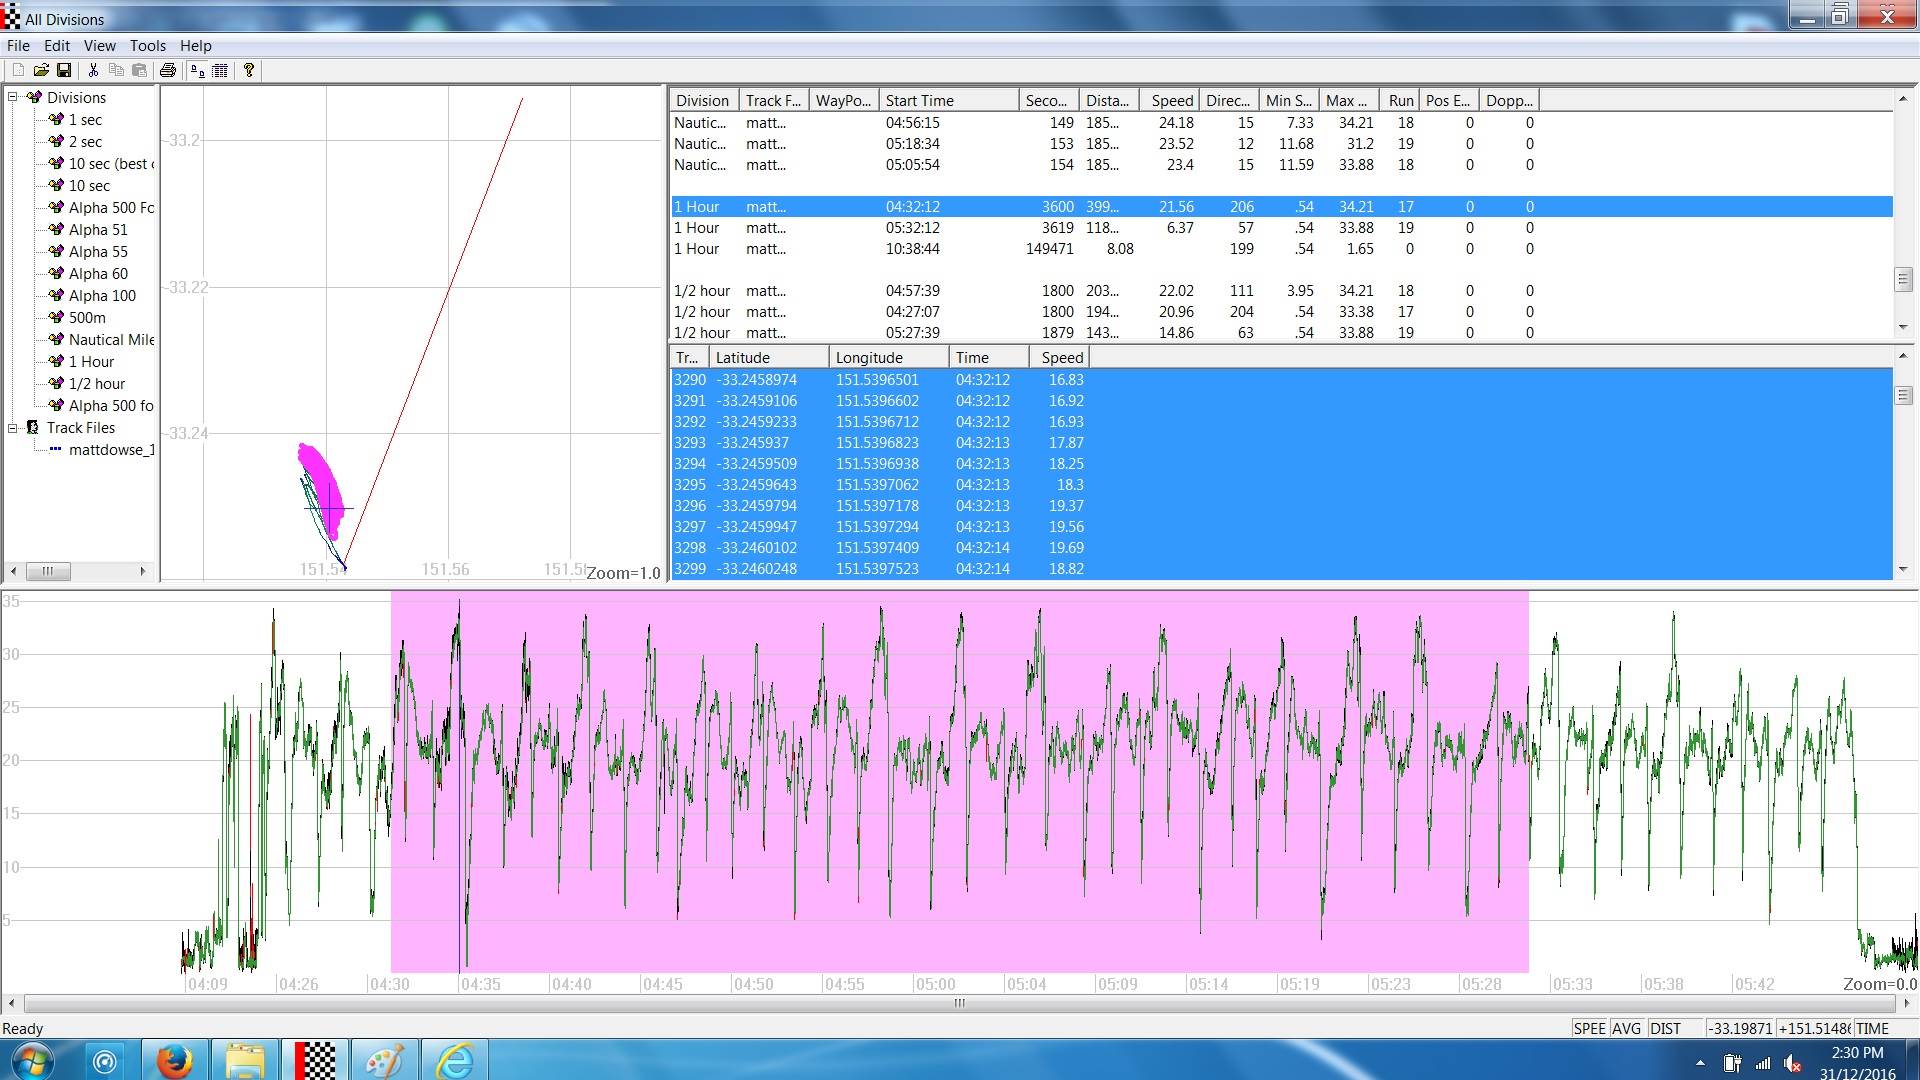This screenshot has height=1080, width=1920.
Task: Open the Tools menu
Action: tap(147, 46)
